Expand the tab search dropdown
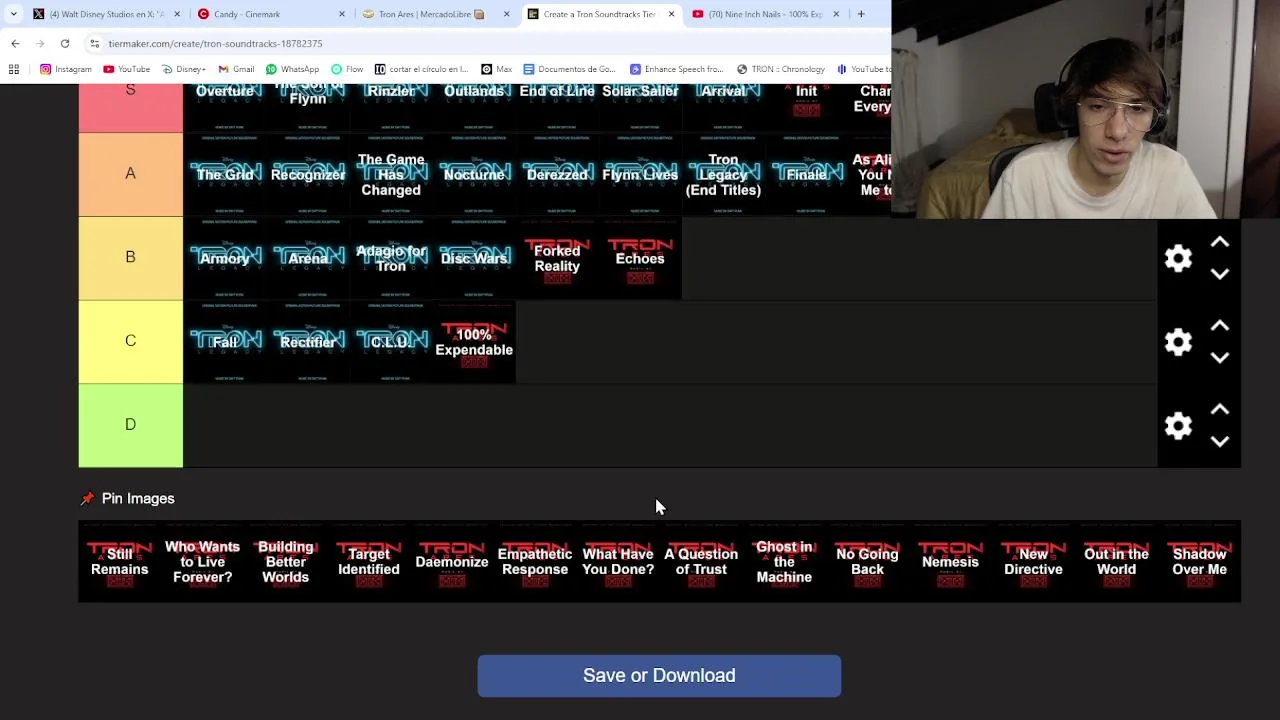The width and height of the screenshot is (1280, 720). tap(13, 14)
